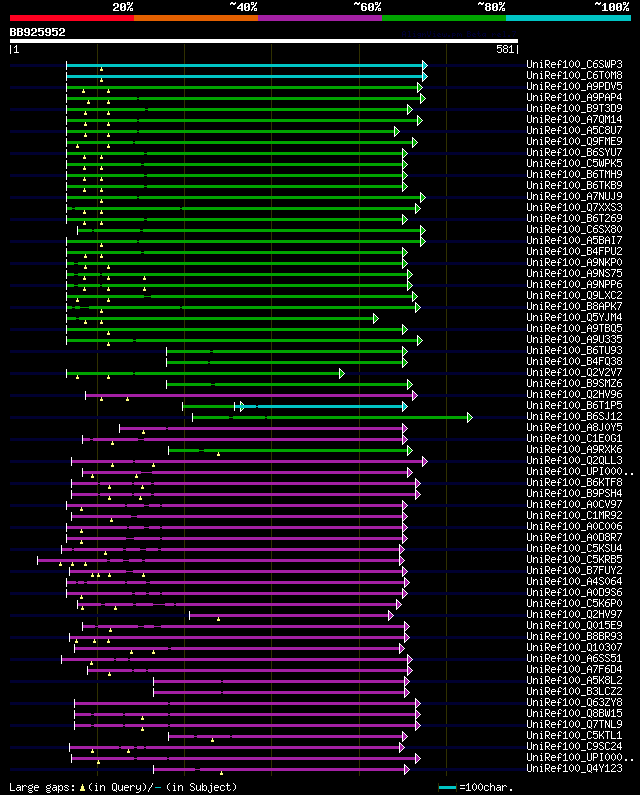Select the UniRef100_B7FUY2 label
The height and width of the screenshot is (795, 640).
574,570
